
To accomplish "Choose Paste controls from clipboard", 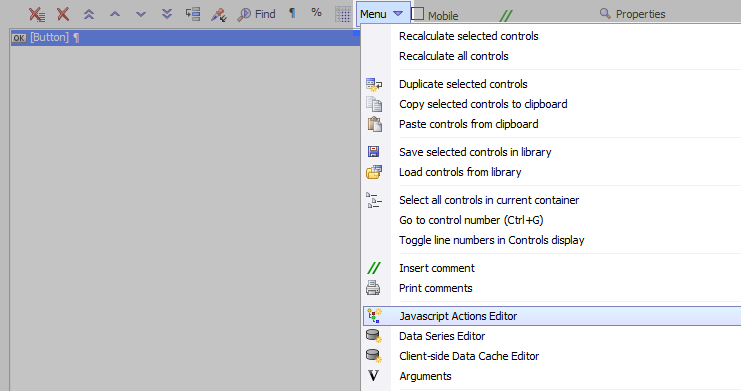I will (x=468, y=124).
